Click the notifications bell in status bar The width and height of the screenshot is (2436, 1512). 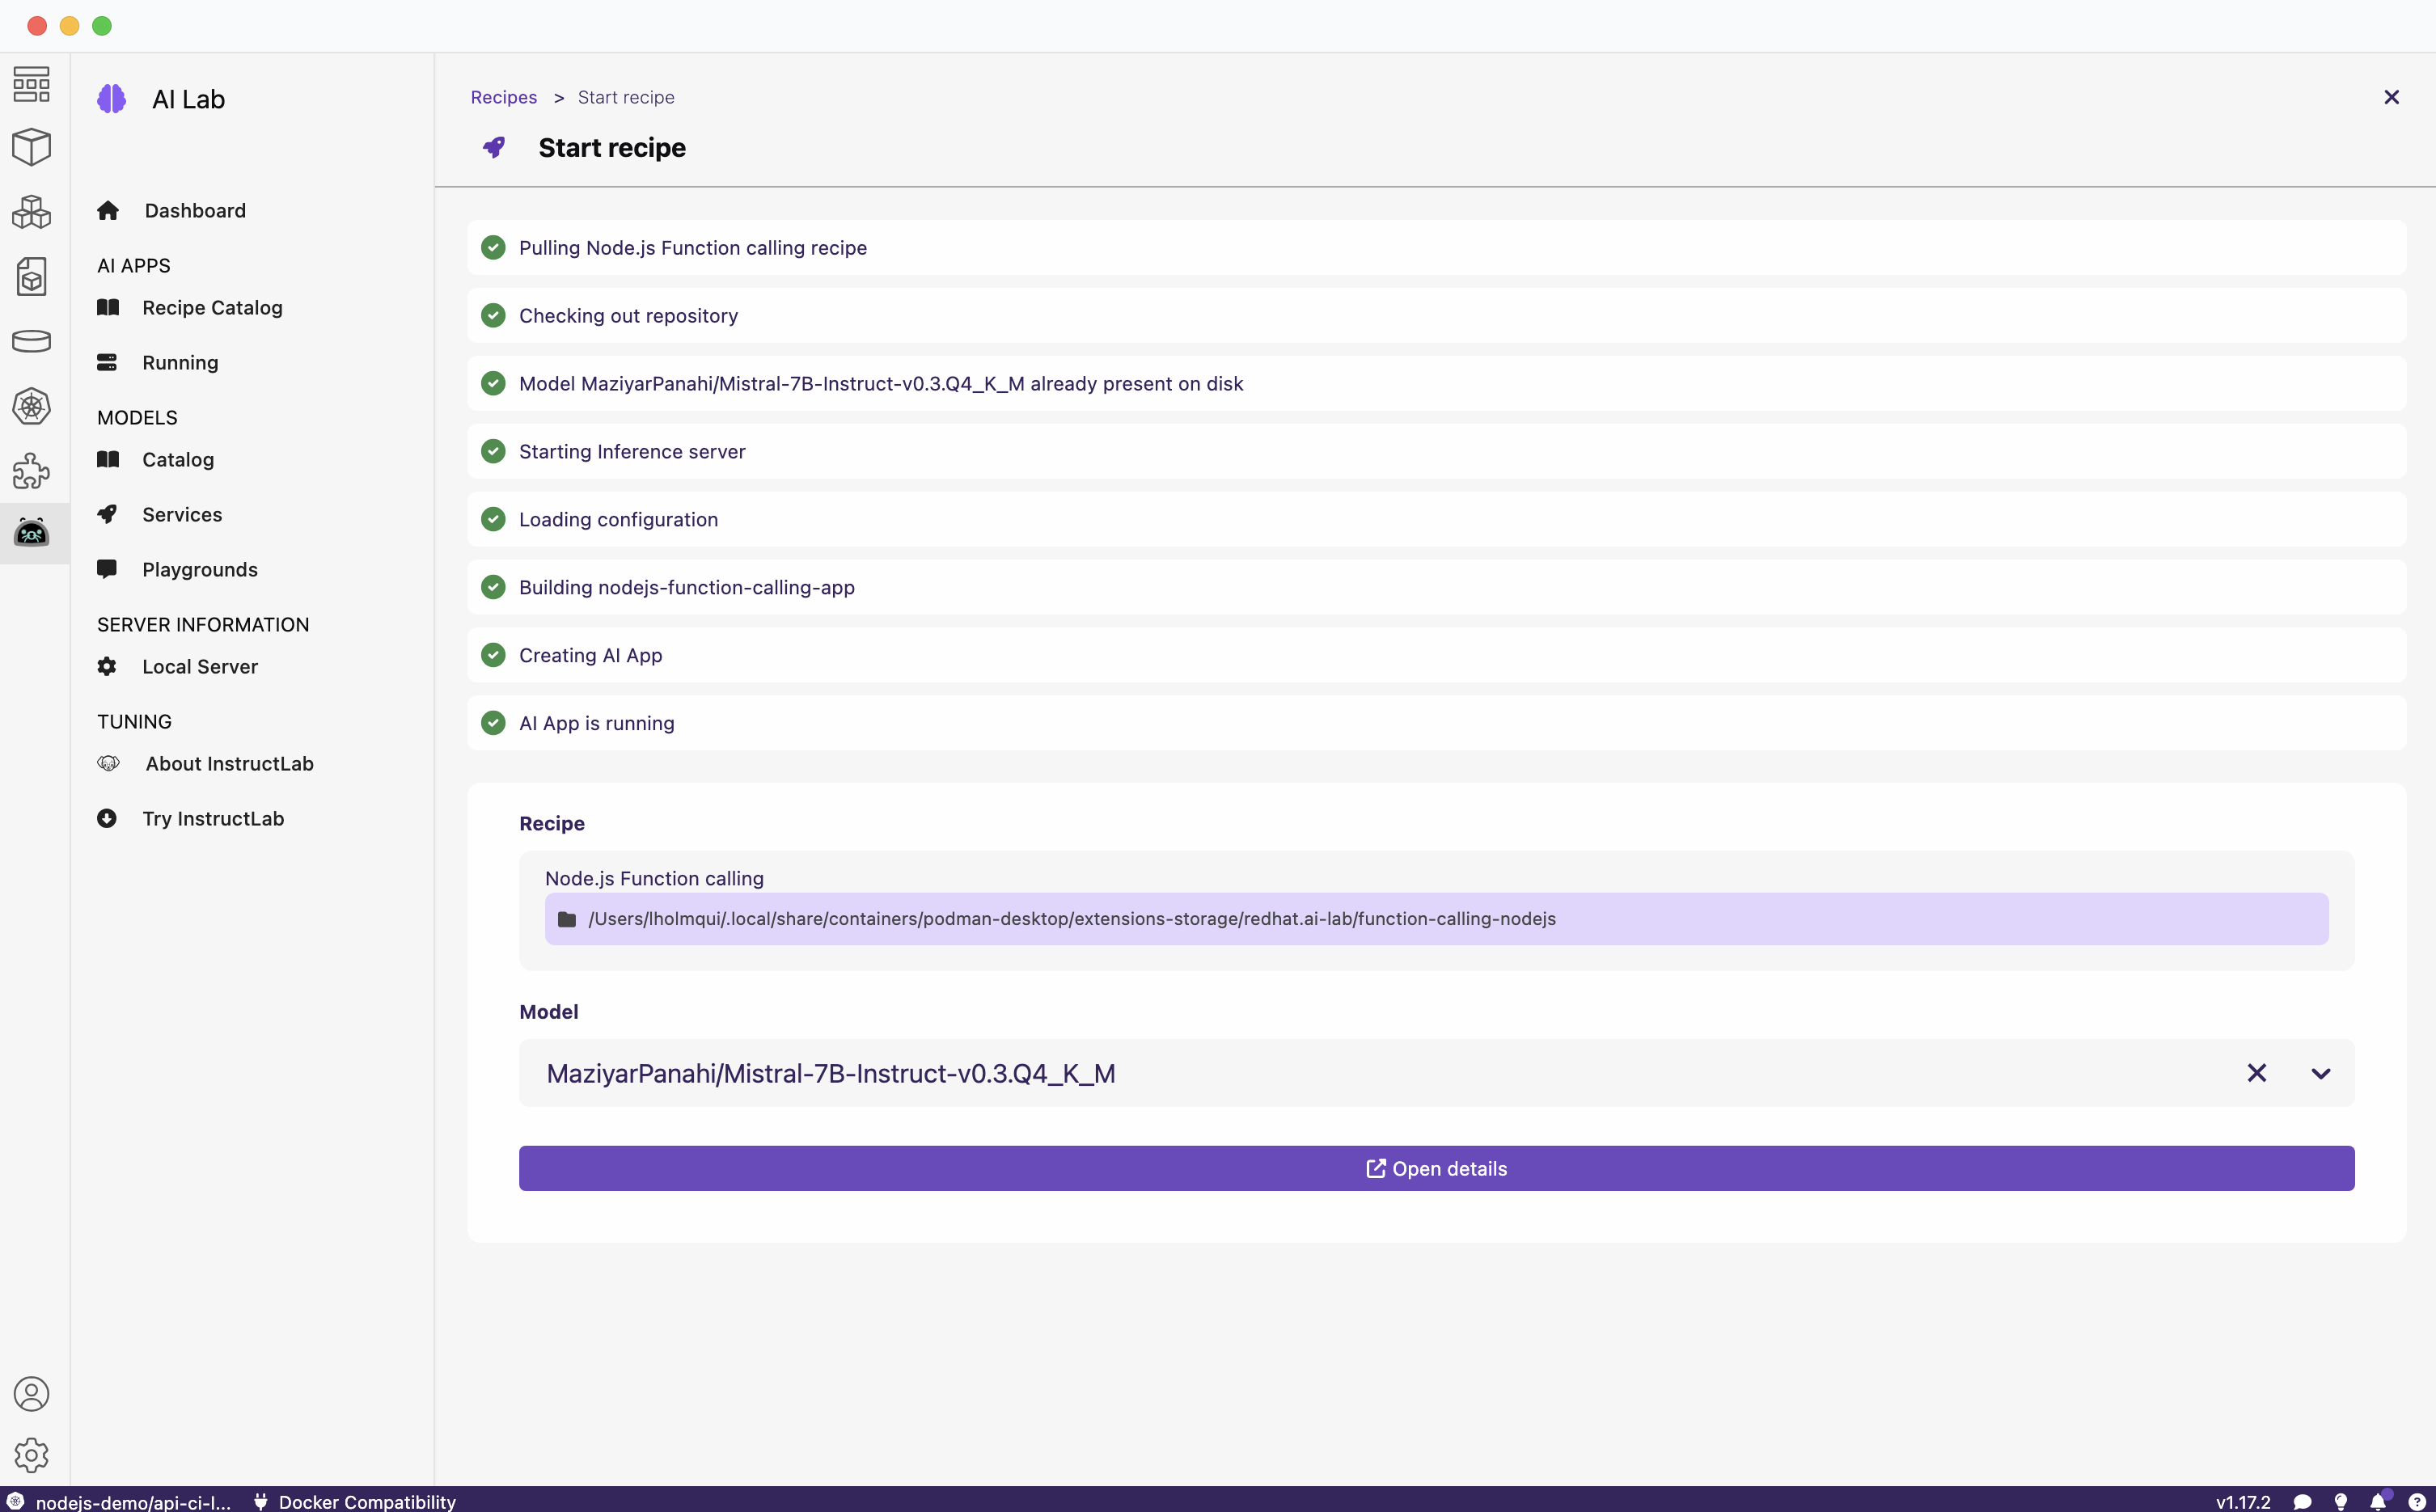click(2378, 1501)
